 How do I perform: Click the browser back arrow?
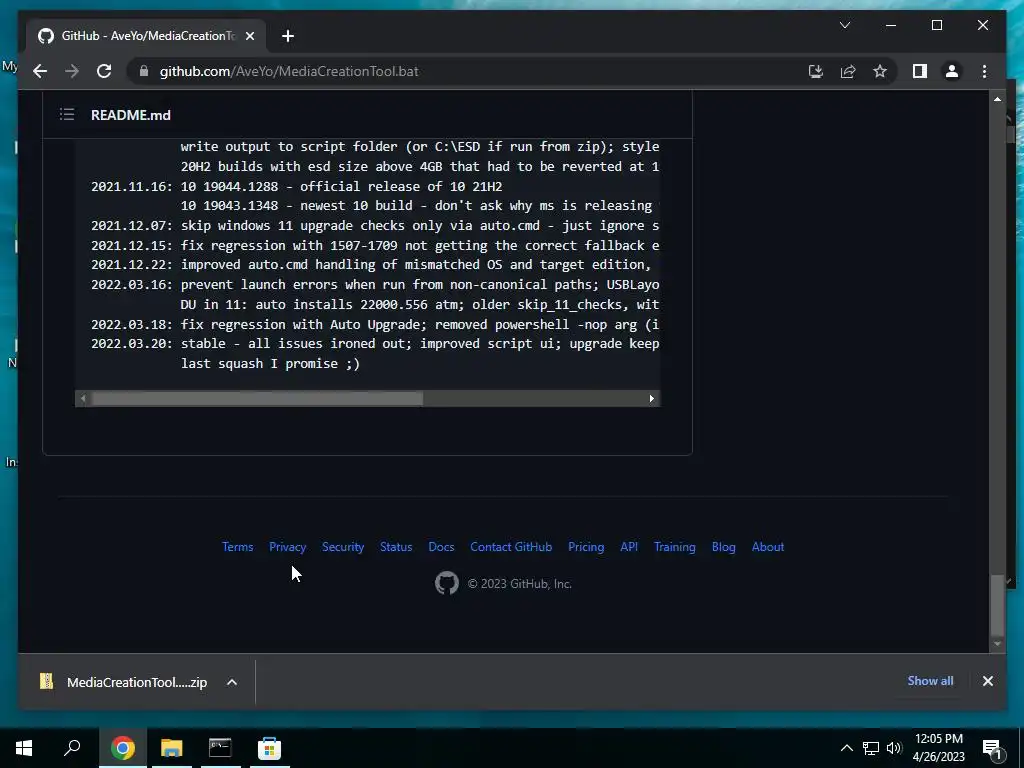[40, 71]
